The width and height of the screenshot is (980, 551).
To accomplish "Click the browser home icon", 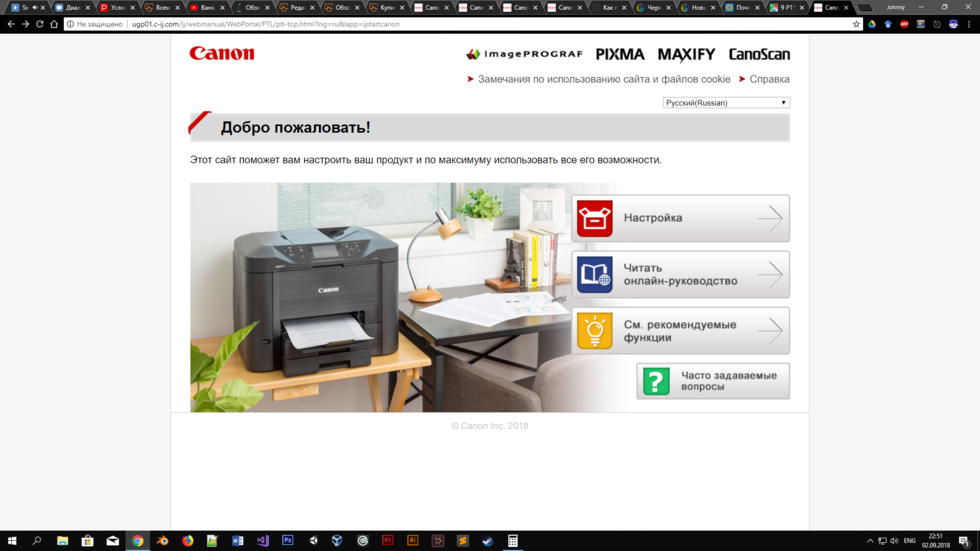I will coord(54,24).
